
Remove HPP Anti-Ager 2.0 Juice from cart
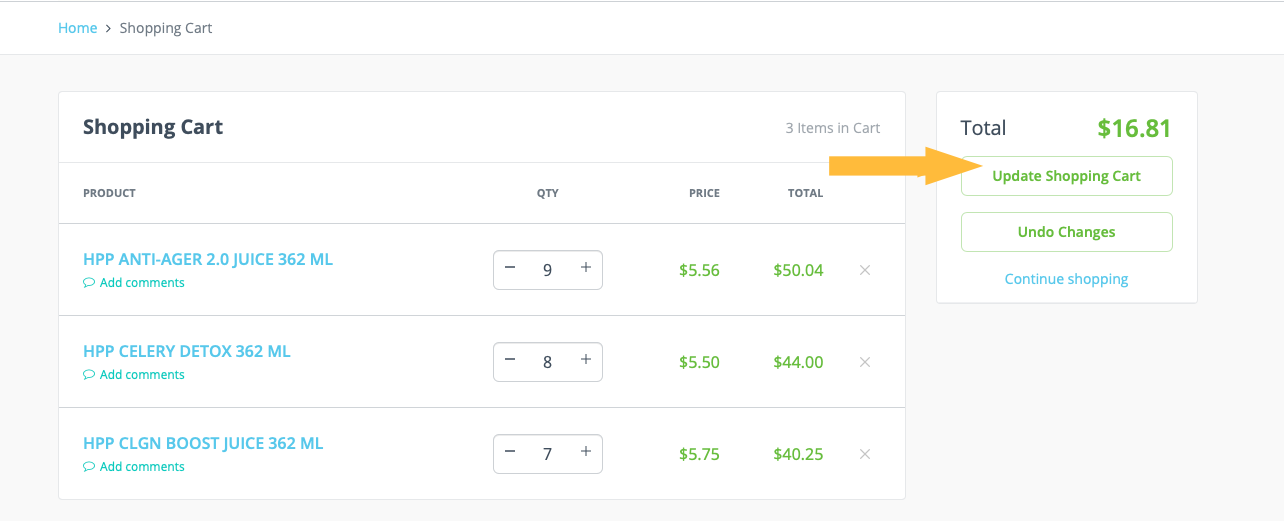pos(865,270)
